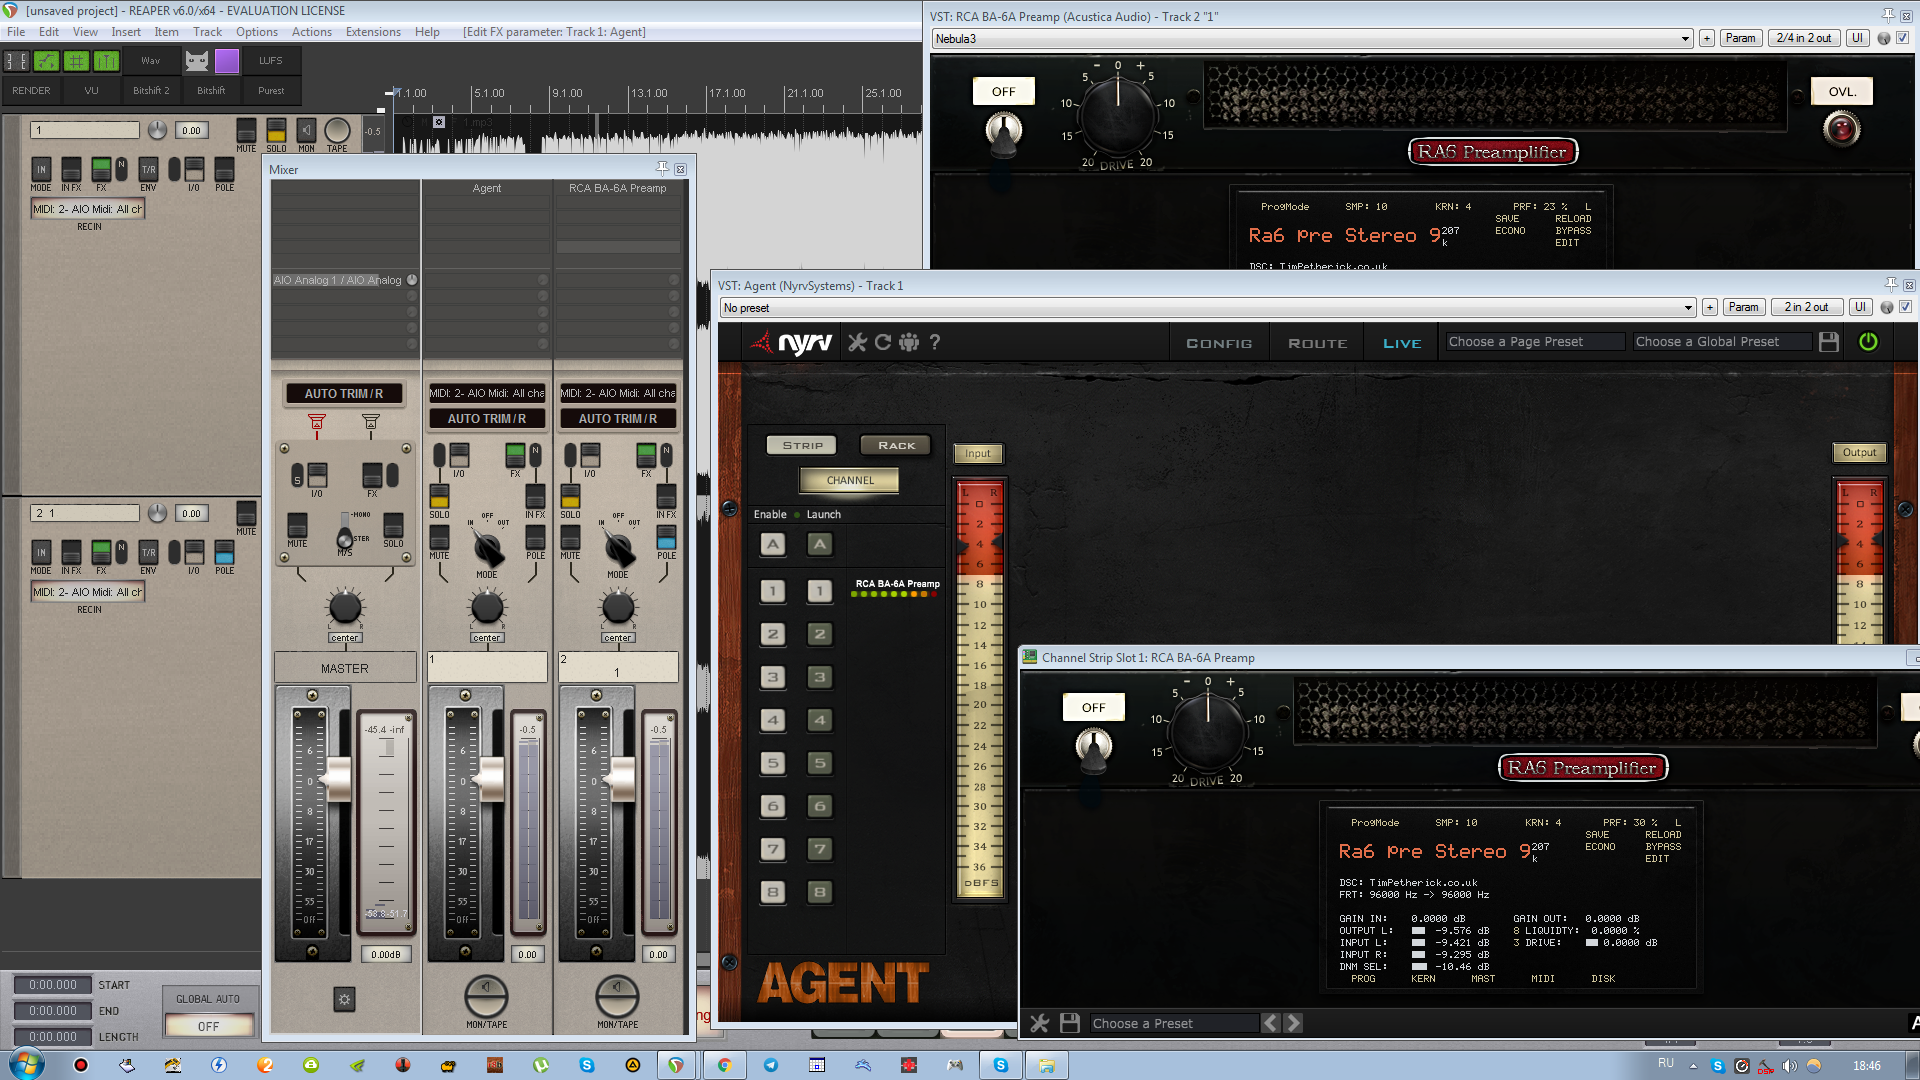The height and width of the screenshot is (1080, 1920).
Task: Open the Extensions menu
Action: (373, 32)
